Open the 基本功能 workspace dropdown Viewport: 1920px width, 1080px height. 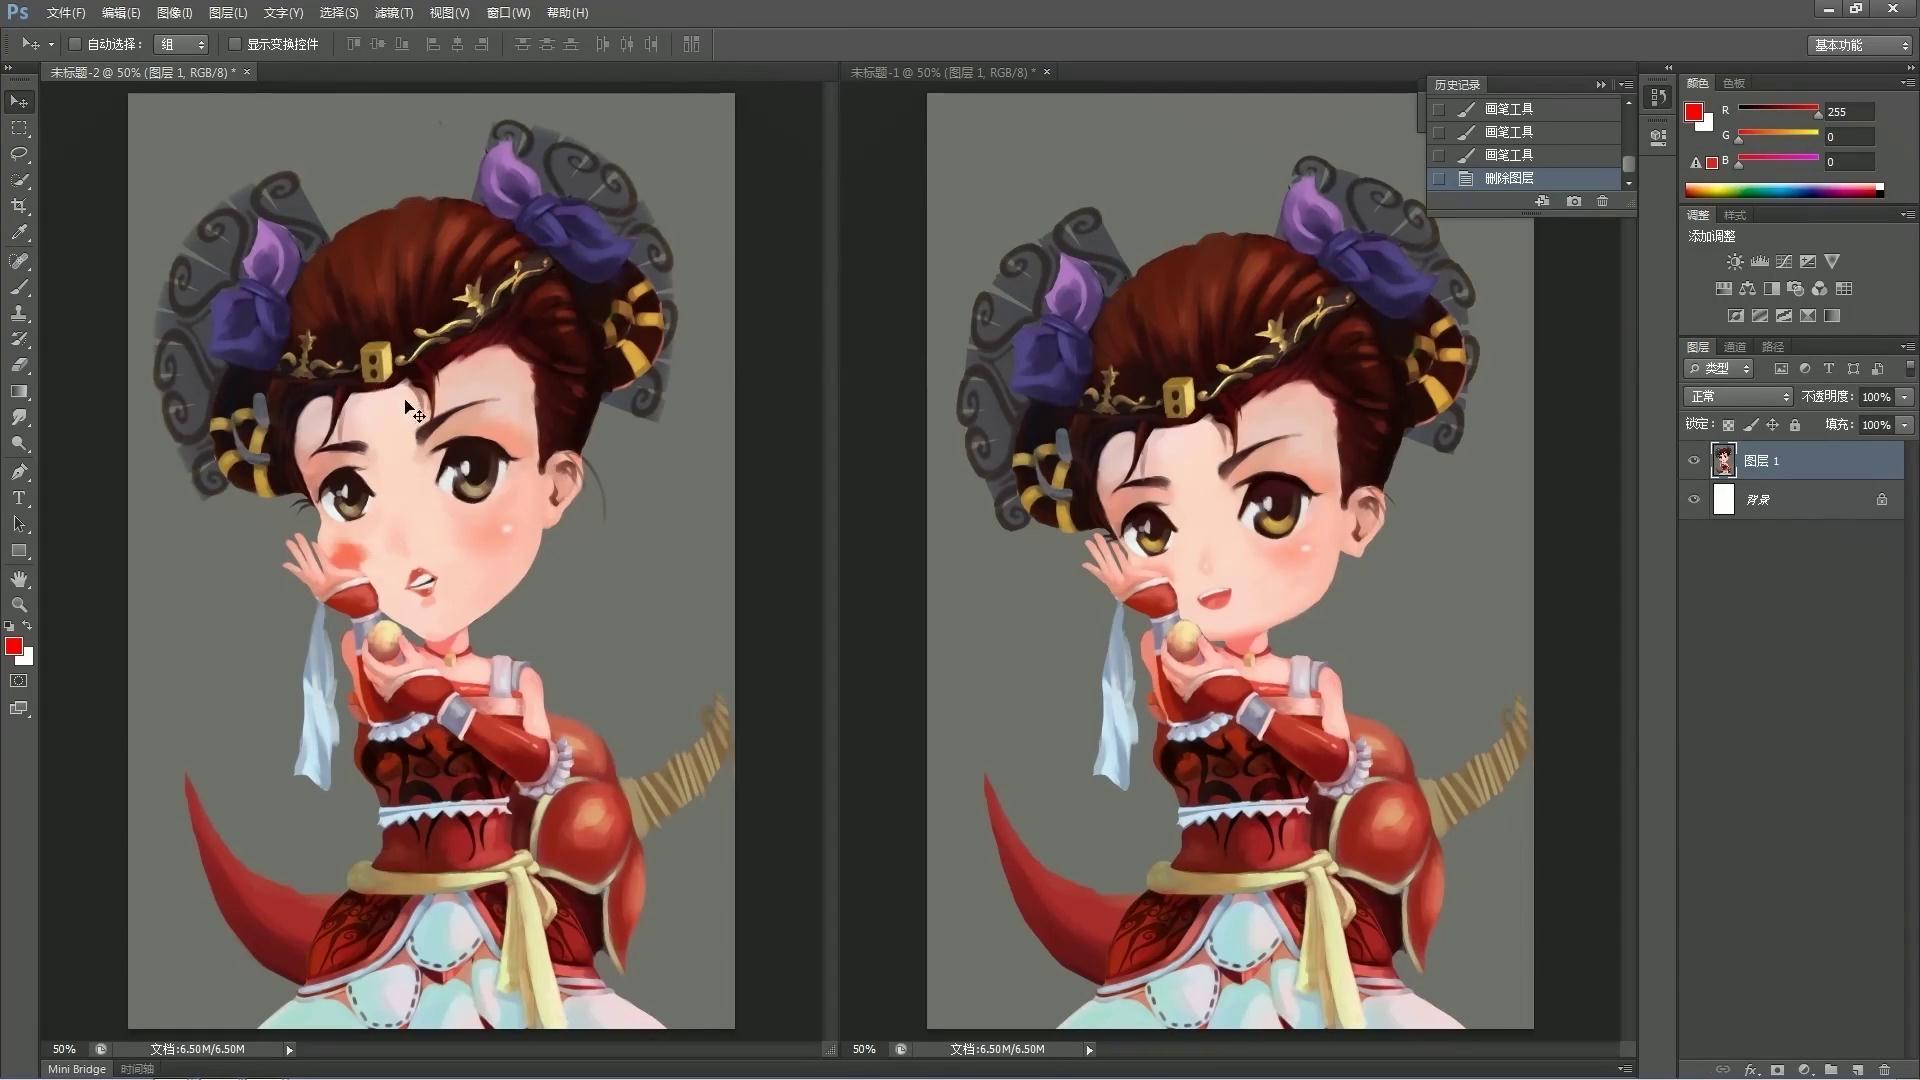click(1861, 45)
